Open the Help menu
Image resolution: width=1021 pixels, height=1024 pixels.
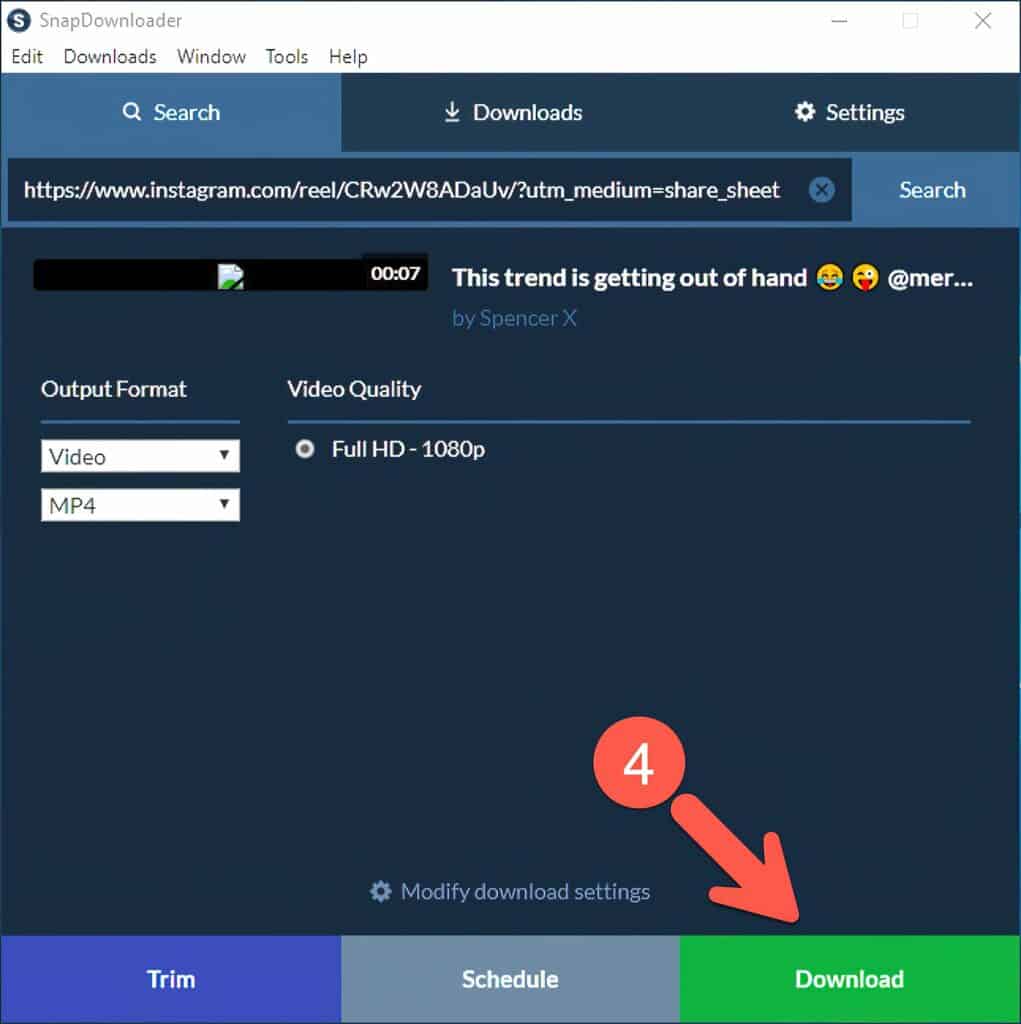pyautogui.click(x=348, y=57)
